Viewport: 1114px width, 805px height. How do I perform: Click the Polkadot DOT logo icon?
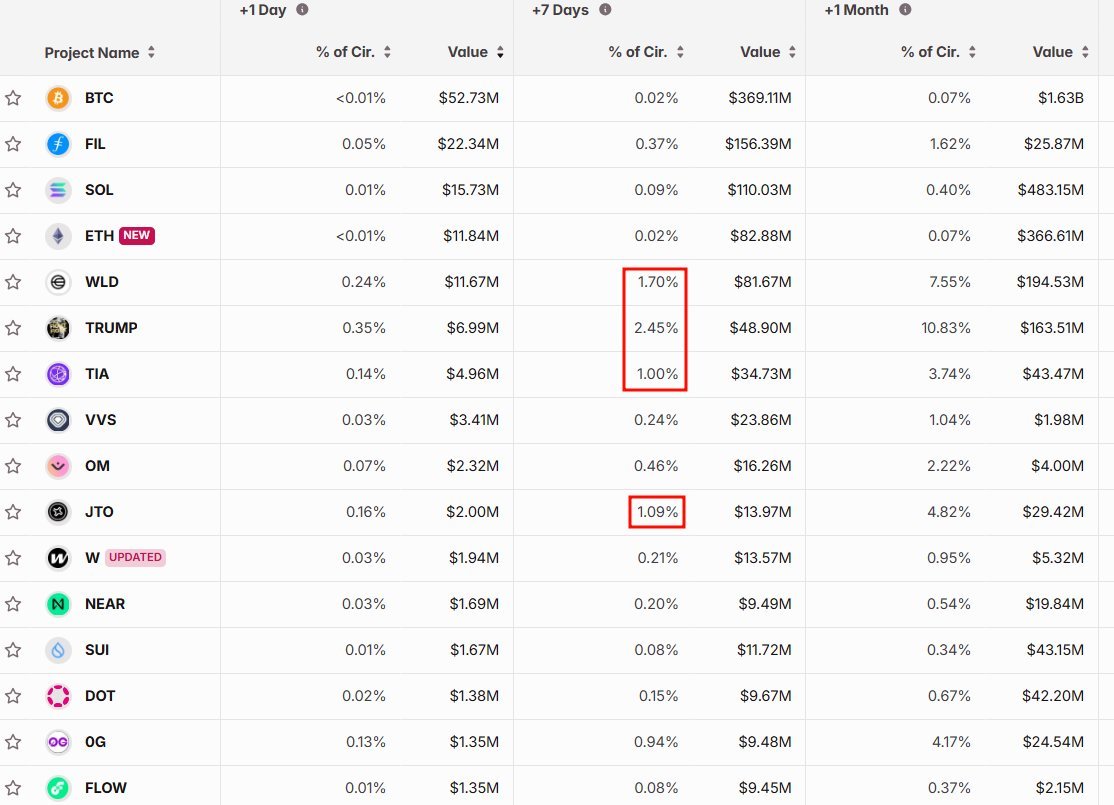click(x=59, y=696)
